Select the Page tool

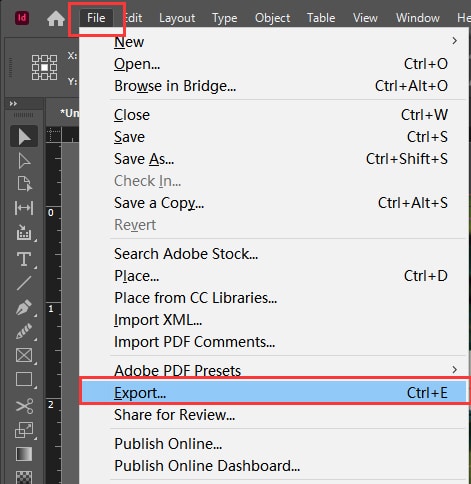24,184
